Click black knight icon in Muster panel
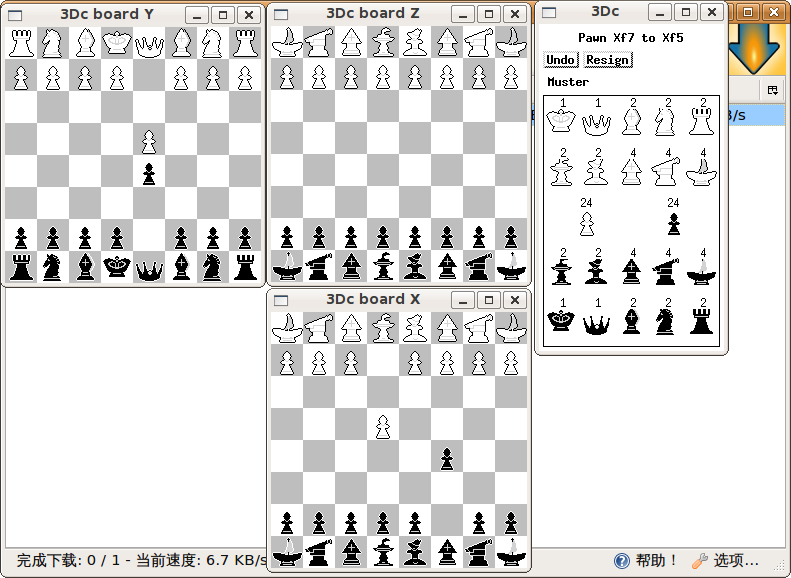791x578 pixels. [x=666, y=322]
